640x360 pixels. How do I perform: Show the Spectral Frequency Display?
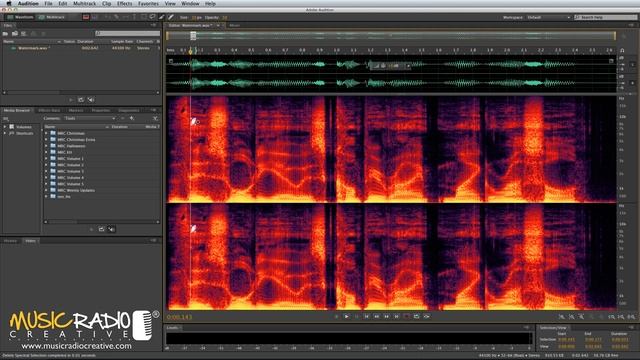[x=86, y=17]
